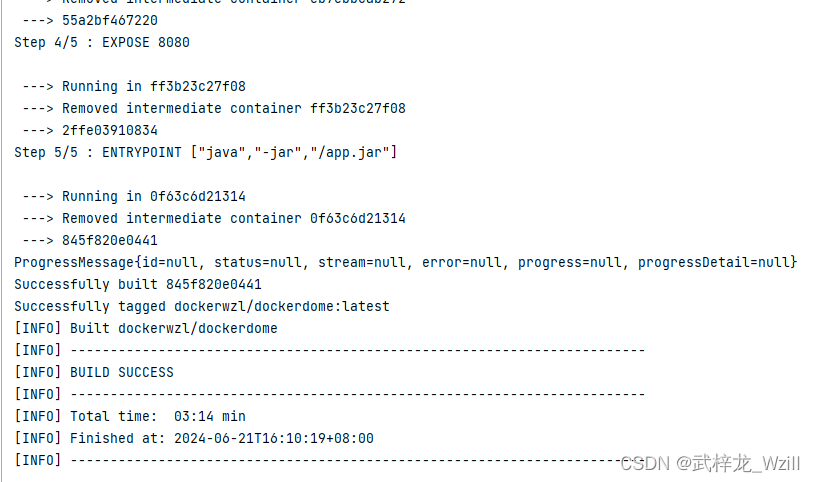815x482 pixels.
Task: Click 'Removed intermediate container 0f63c6d21314' line
Action: [x=214, y=218]
